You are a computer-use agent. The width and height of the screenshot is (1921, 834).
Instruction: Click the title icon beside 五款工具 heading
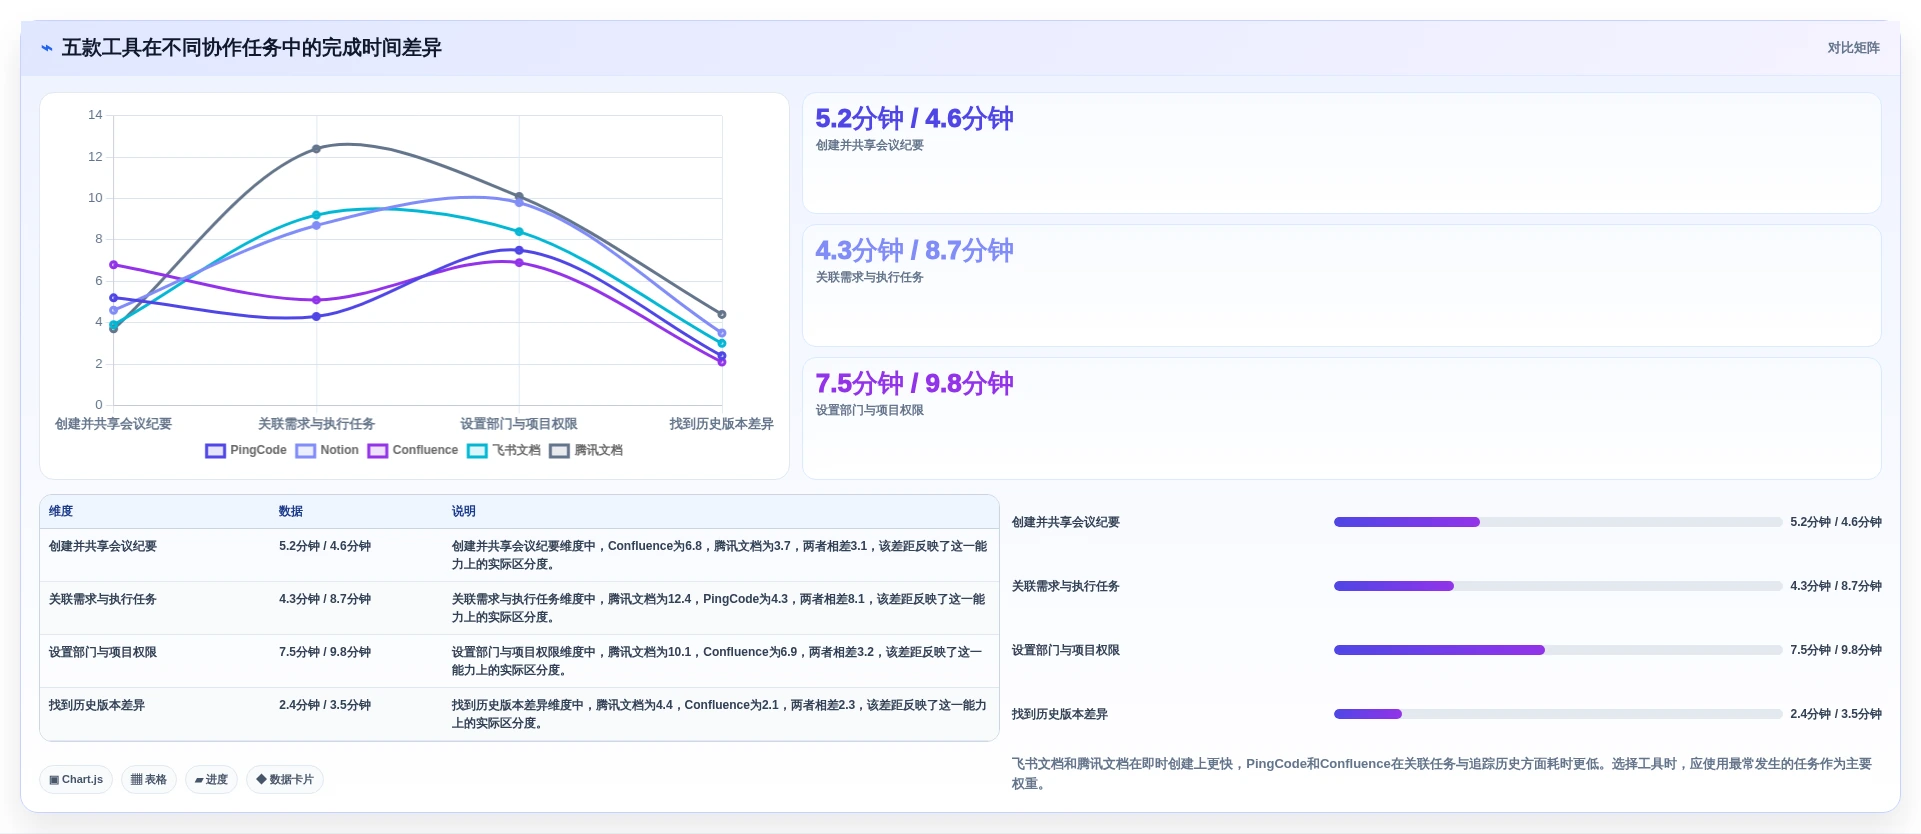tap(46, 48)
